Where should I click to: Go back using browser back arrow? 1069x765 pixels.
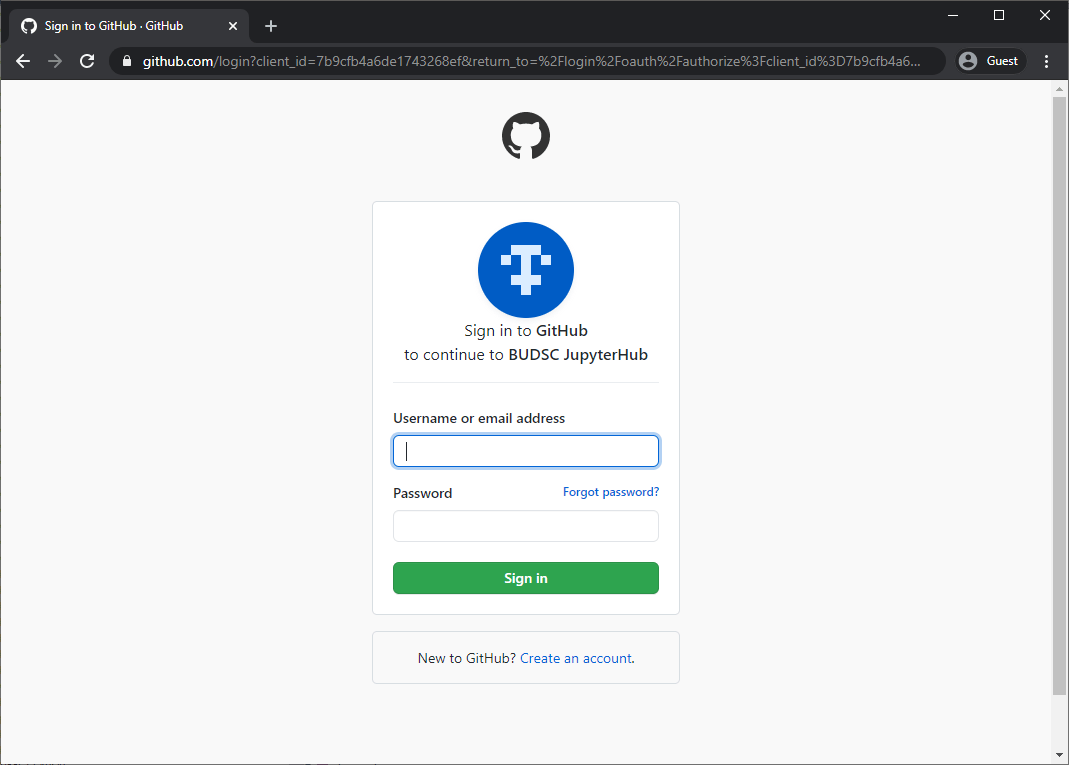(x=23, y=61)
